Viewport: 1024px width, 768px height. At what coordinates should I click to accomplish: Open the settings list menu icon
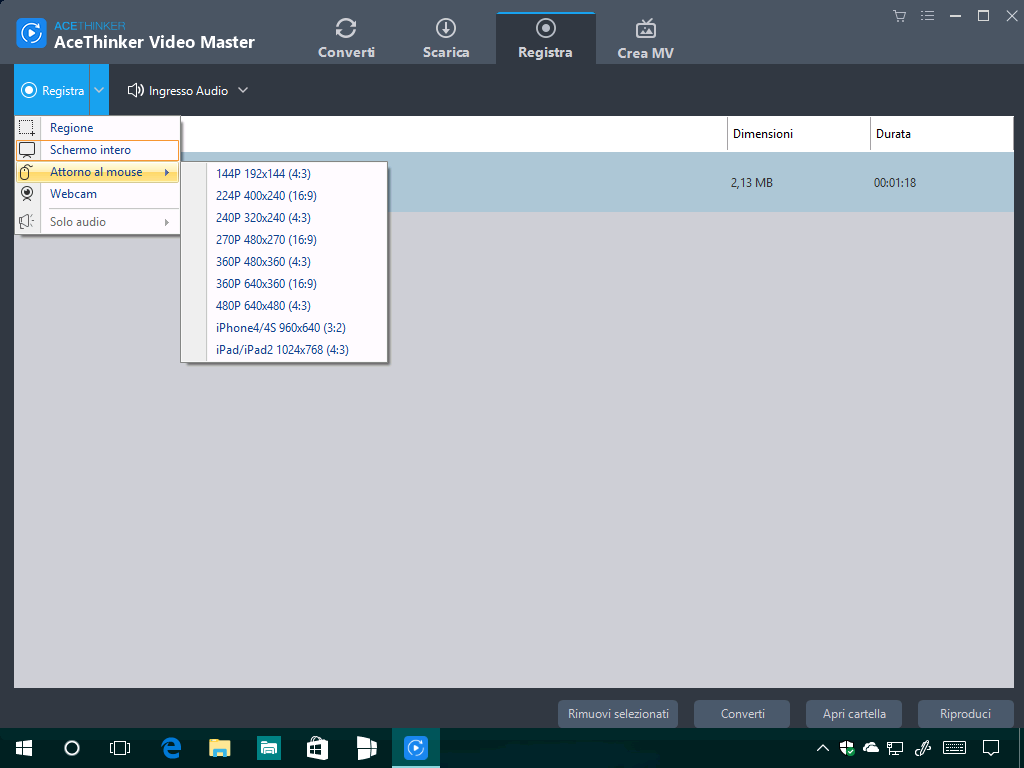[x=927, y=16]
